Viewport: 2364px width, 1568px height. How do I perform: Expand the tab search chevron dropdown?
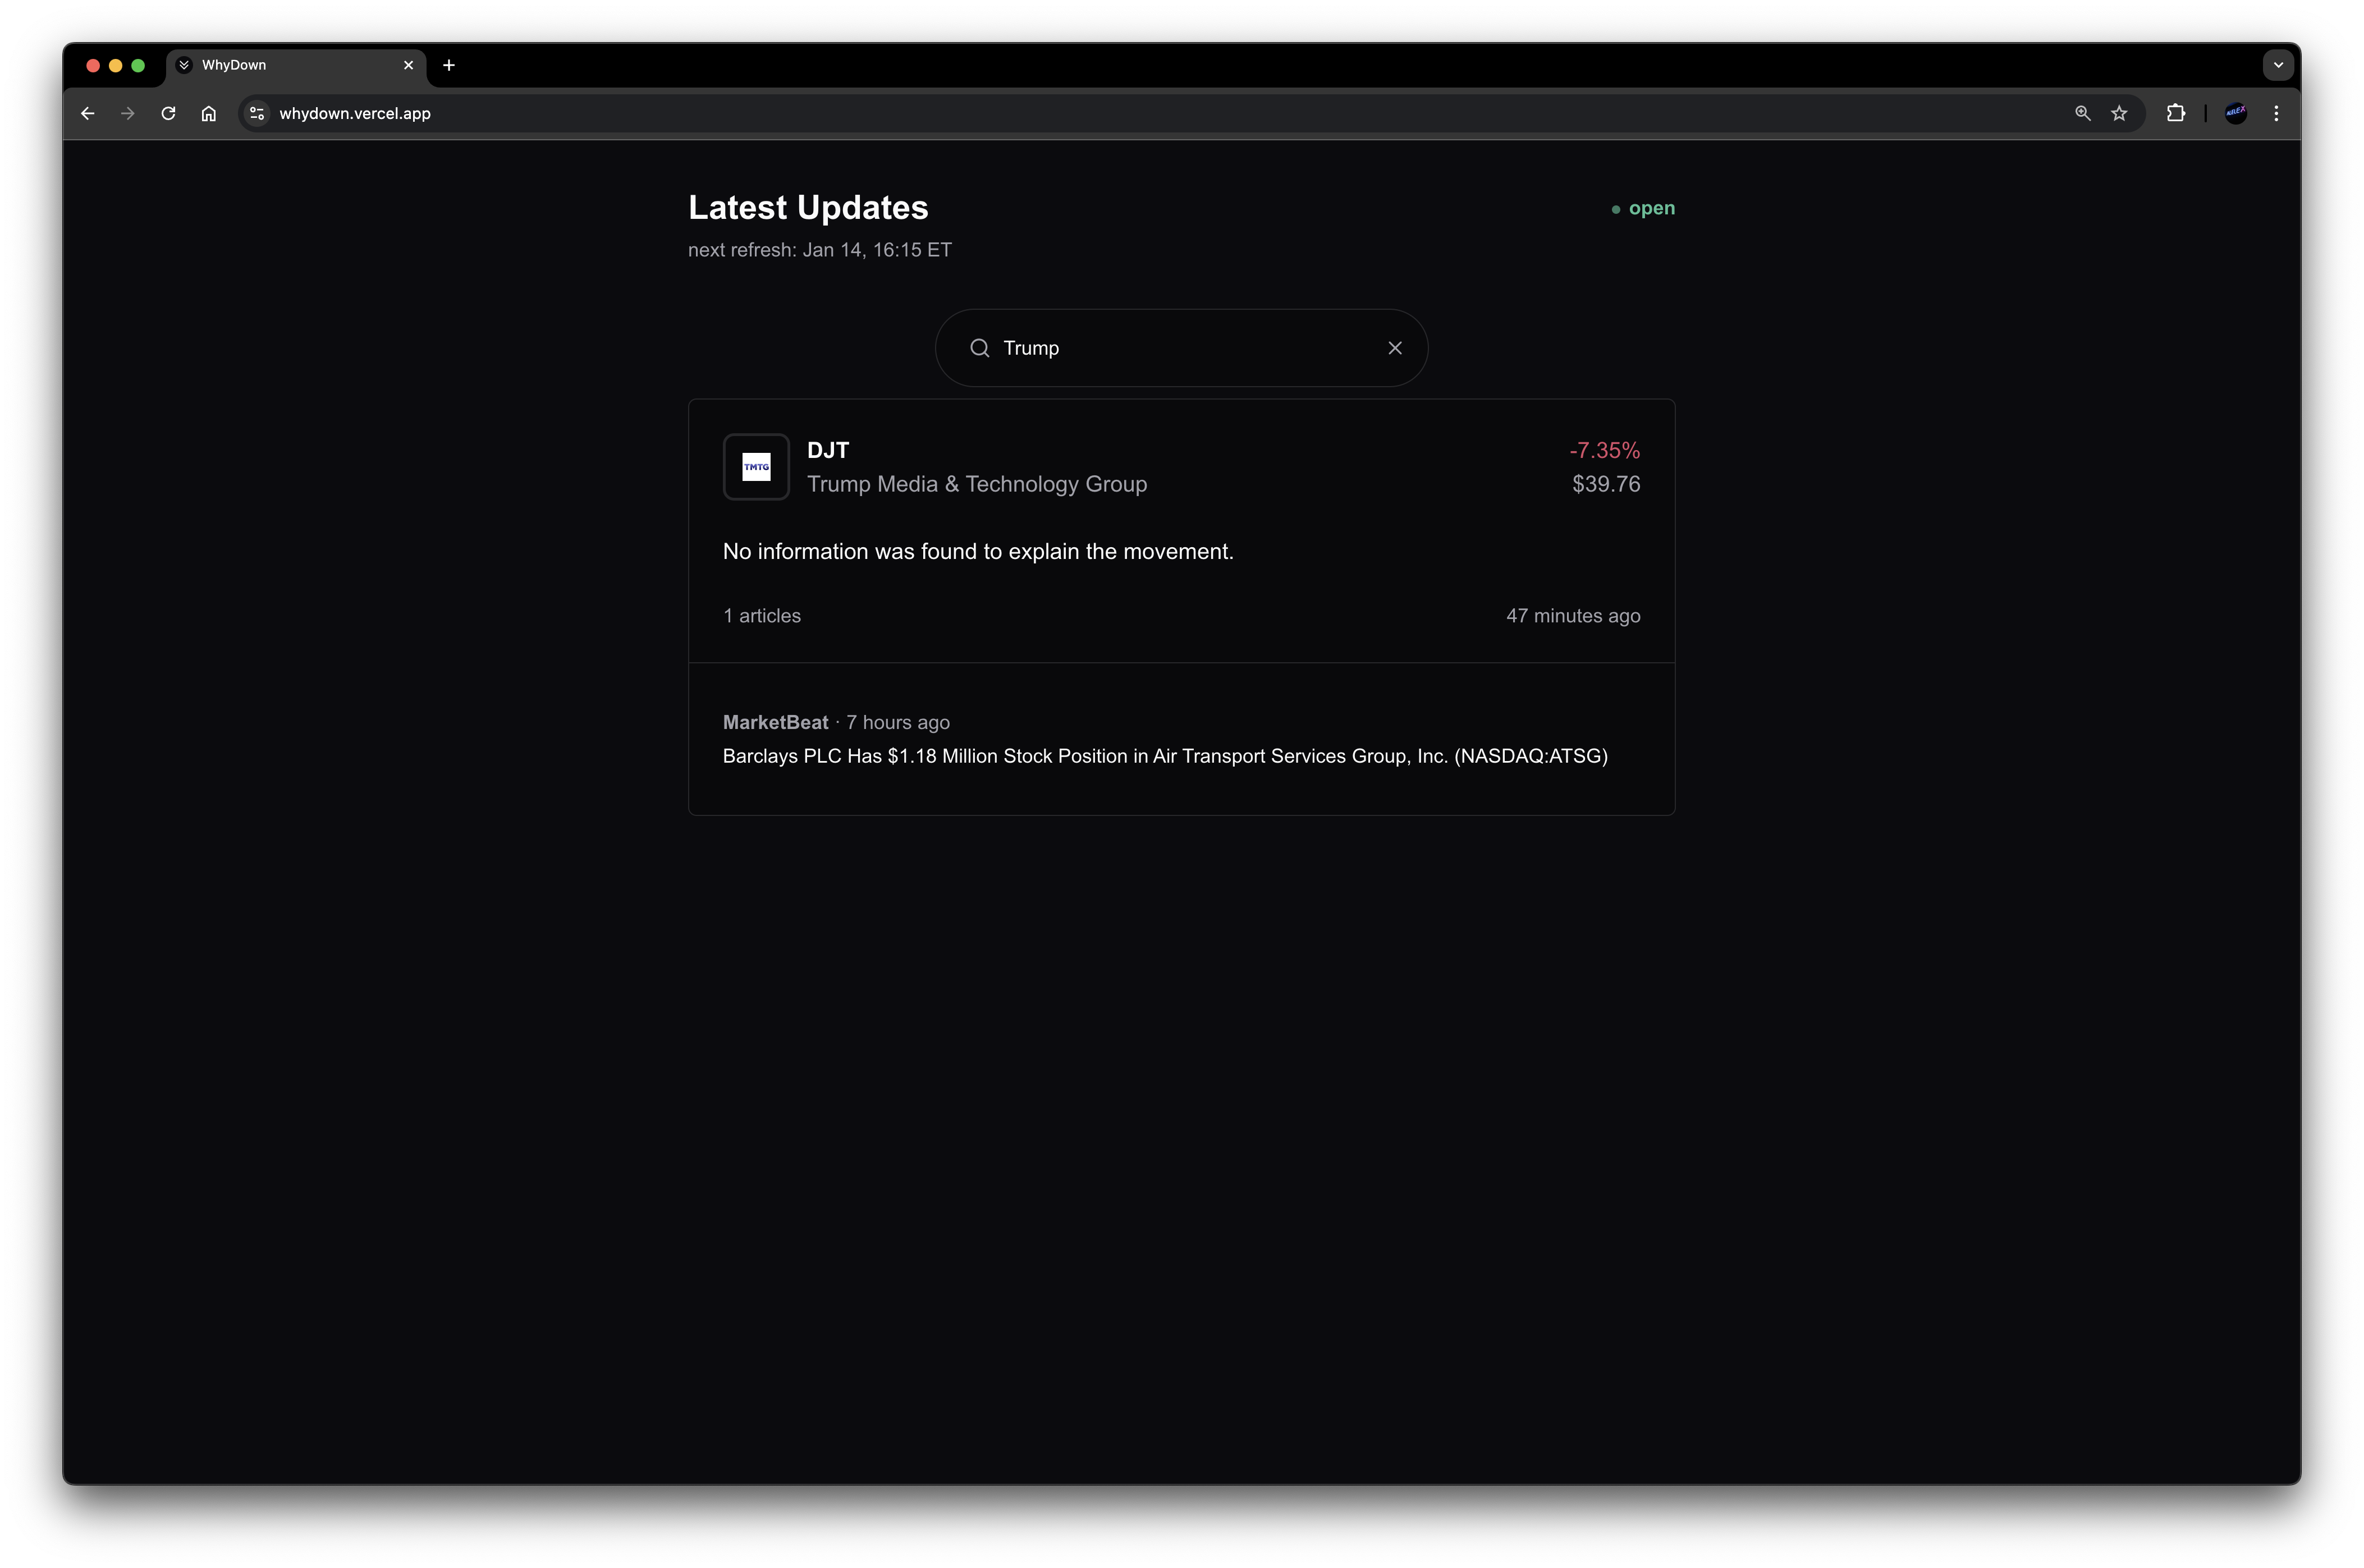click(x=2278, y=65)
